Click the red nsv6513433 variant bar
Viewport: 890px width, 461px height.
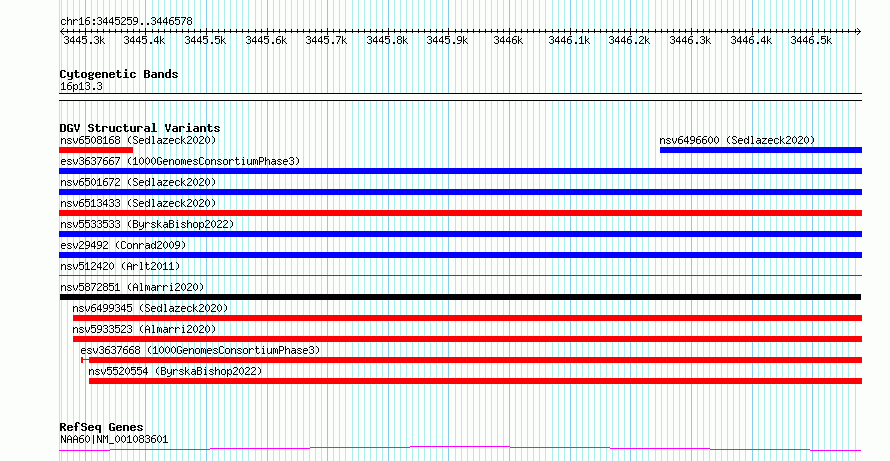click(x=460, y=213)
